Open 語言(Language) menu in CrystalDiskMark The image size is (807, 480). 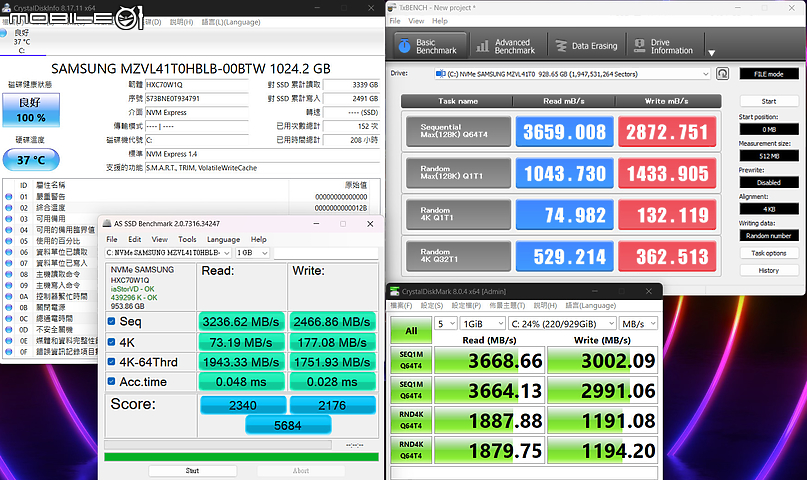590,306
